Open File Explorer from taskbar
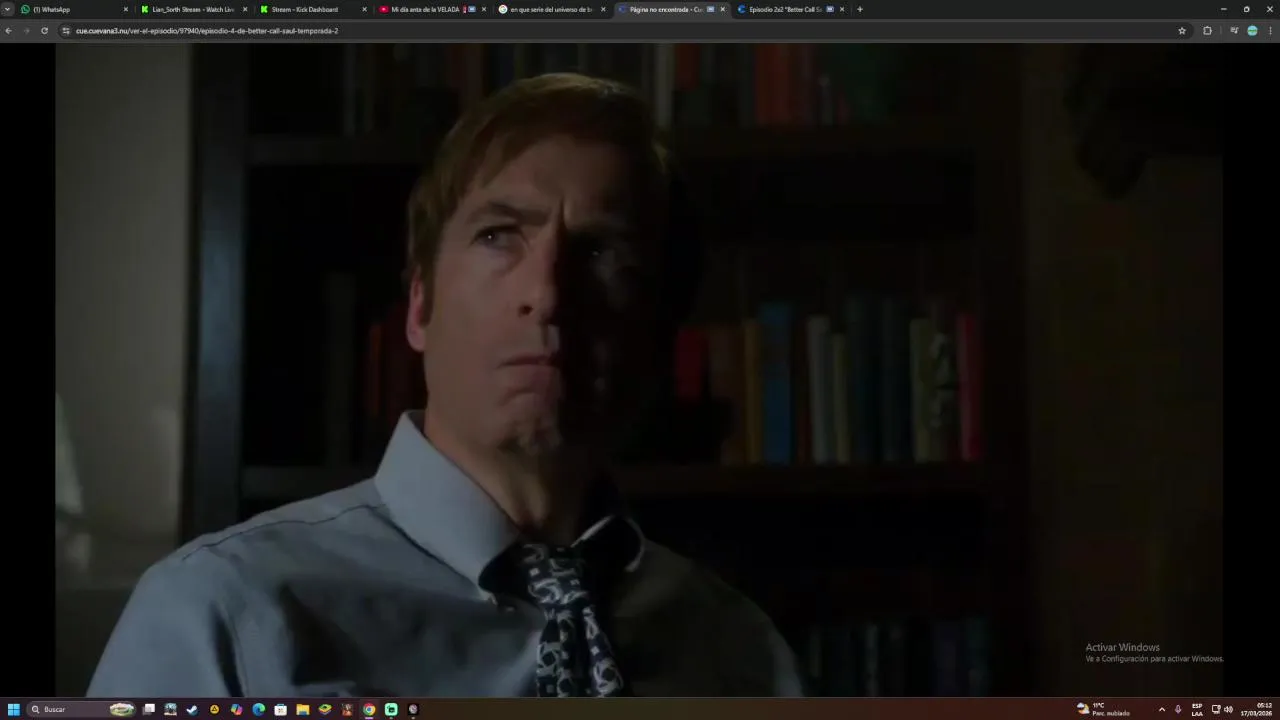The height and width of the screenshot is (720, 1280). tap(302, 709)
